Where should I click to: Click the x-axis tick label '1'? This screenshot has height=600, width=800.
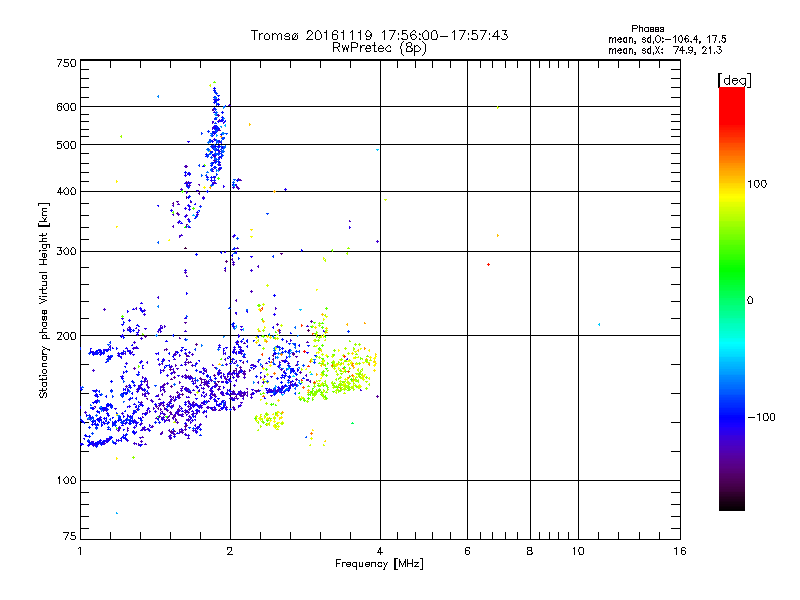pyautogui.click(x=80, y=551)
